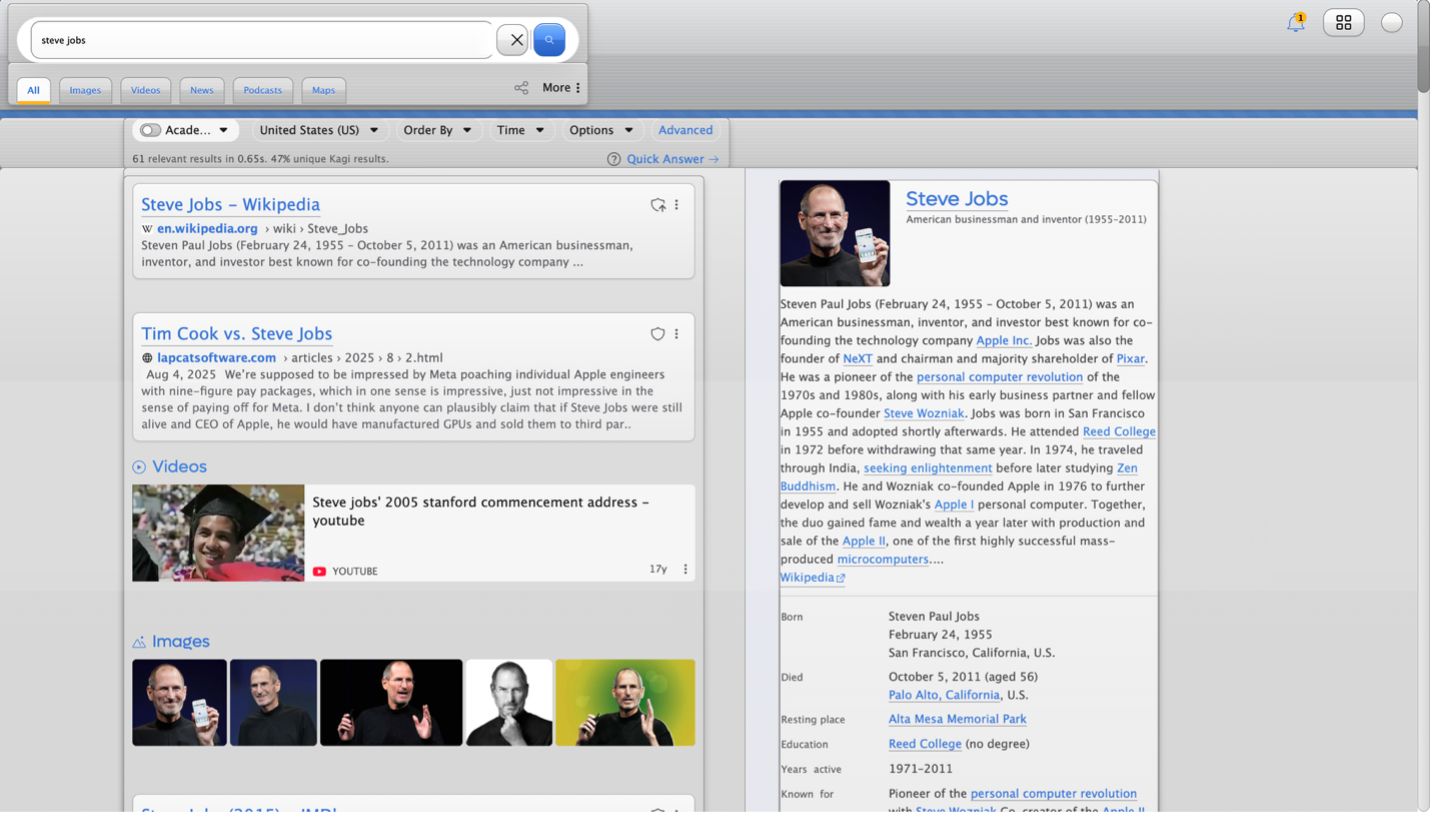Open the round profile avatar button
Image resolution: width=1430 pixels, height=815 pixels.
click(1391, 23)
